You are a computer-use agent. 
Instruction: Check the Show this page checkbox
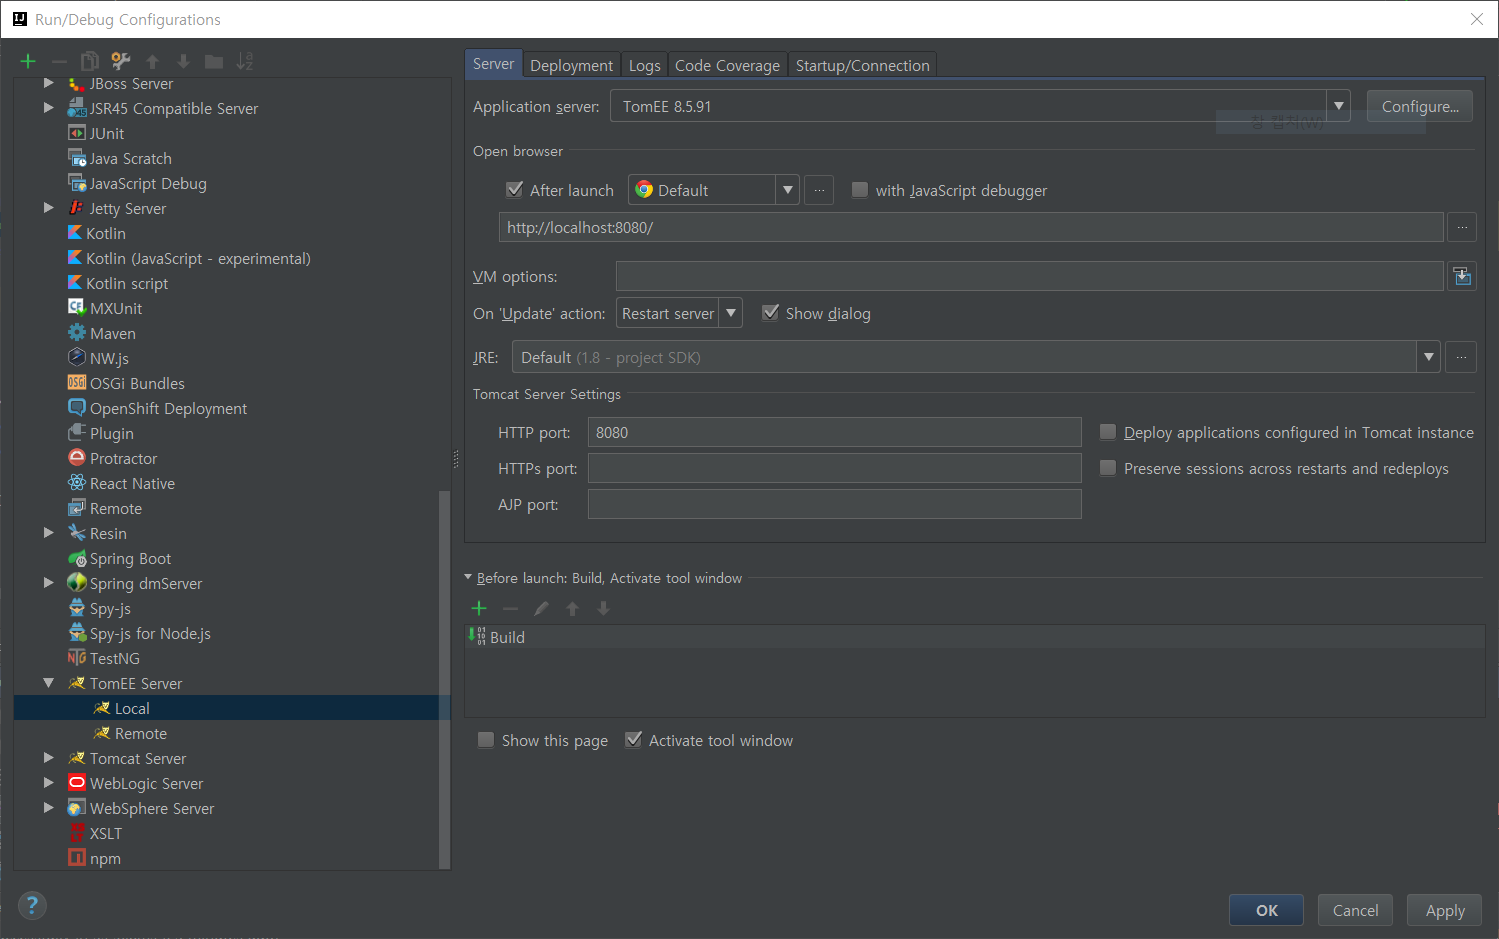point(486,740)
